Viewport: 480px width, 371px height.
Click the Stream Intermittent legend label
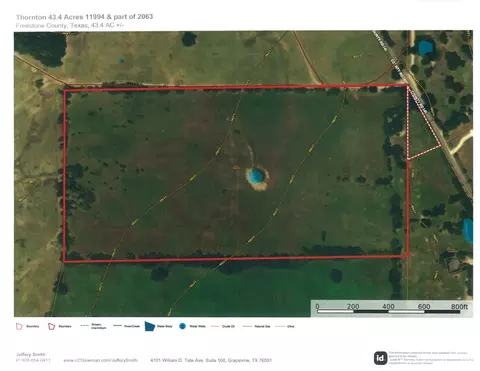[x=99, y=326]
